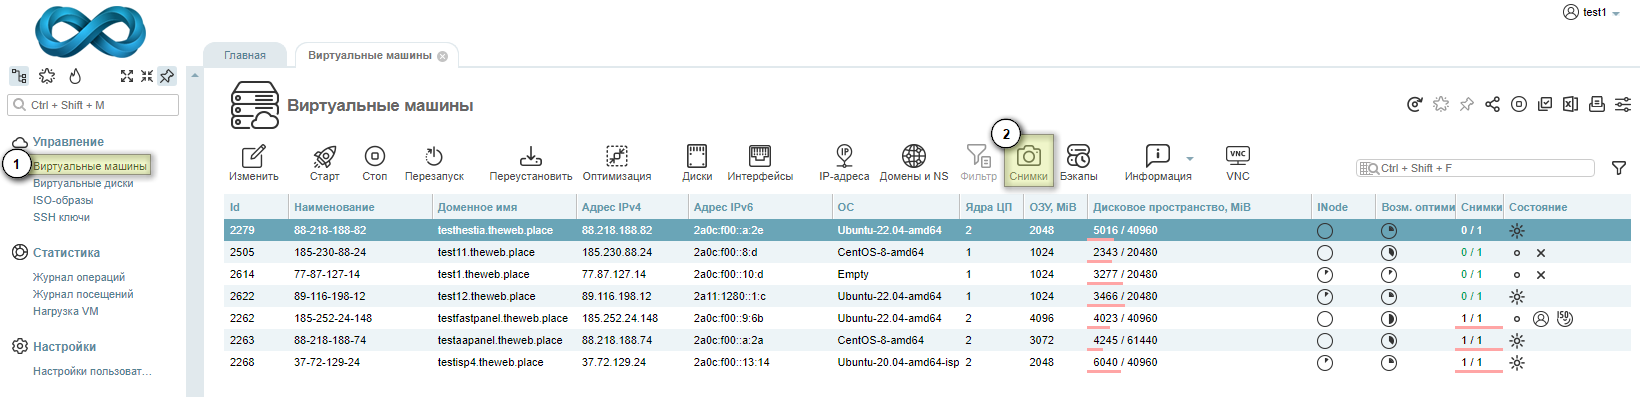Collapse all sidebar menu sections
Viewport: 1640px width, 397px height.
(147, 76)
